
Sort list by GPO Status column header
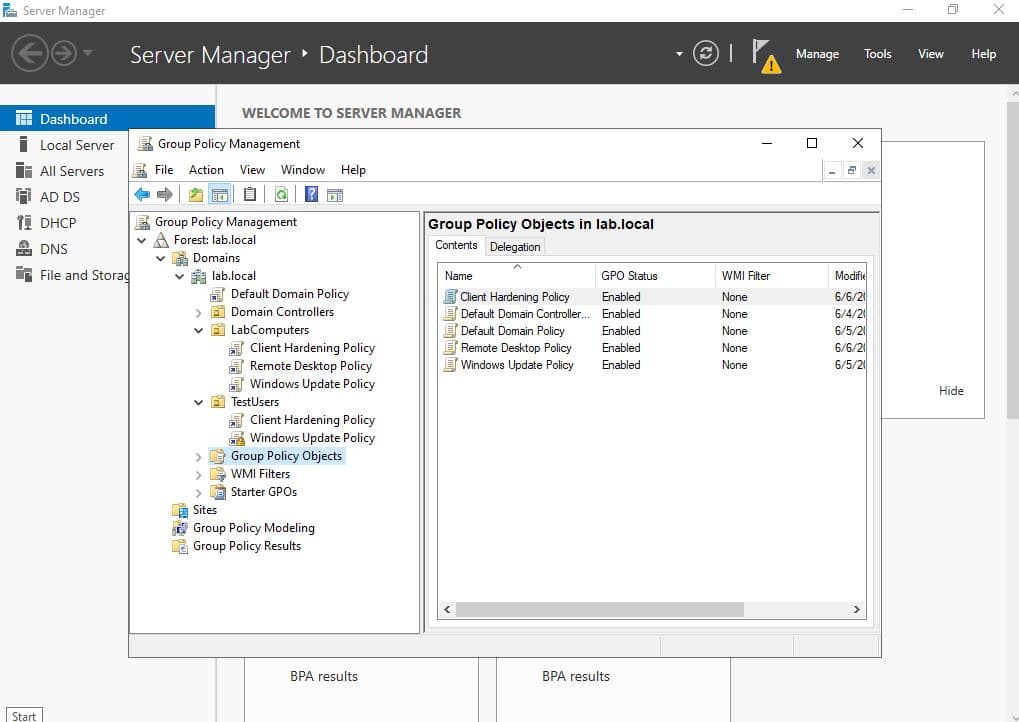(x=629, y=276)
